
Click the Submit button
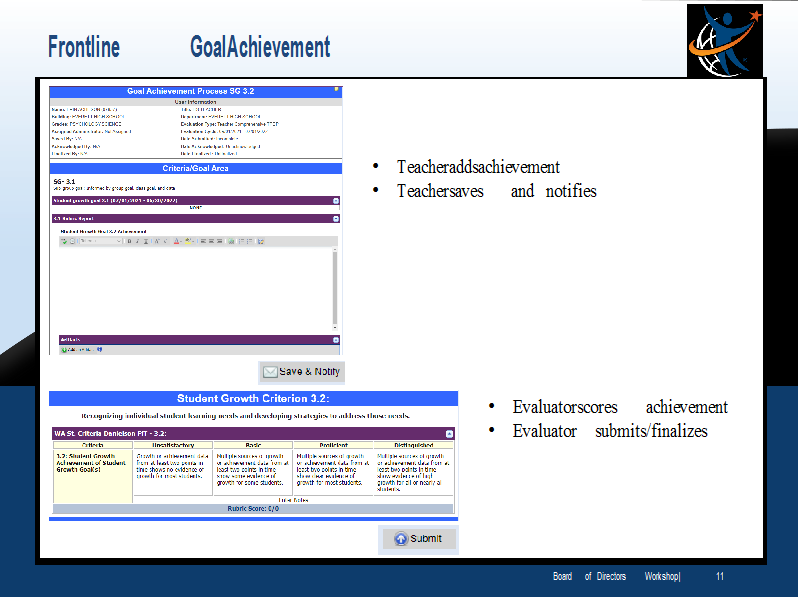pos(418,539)
